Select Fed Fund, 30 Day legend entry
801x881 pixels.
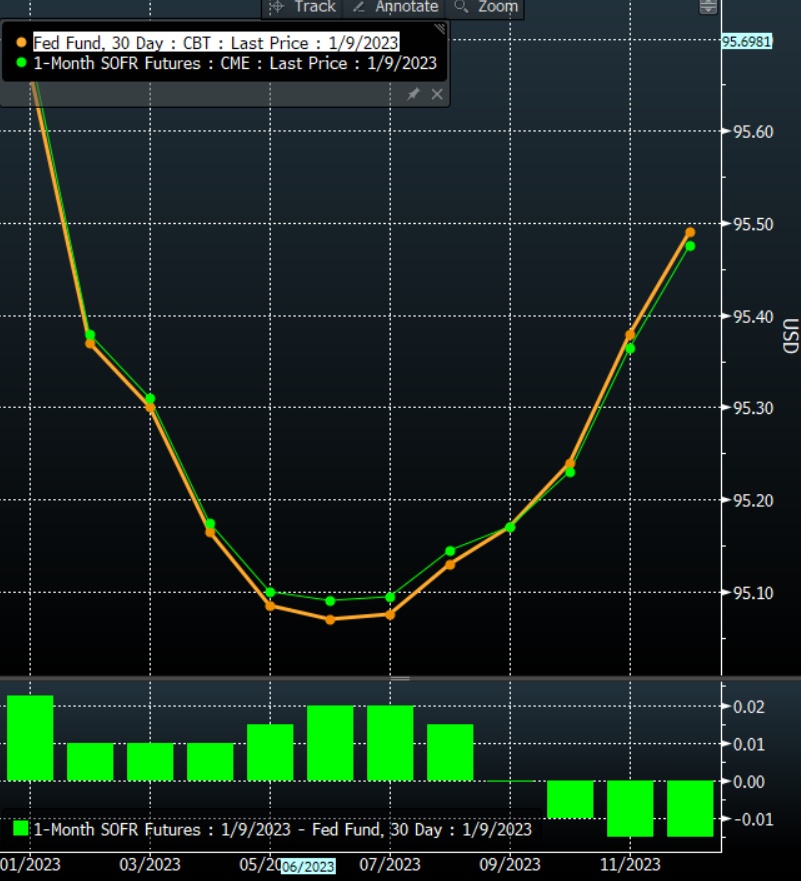[216, 42]
